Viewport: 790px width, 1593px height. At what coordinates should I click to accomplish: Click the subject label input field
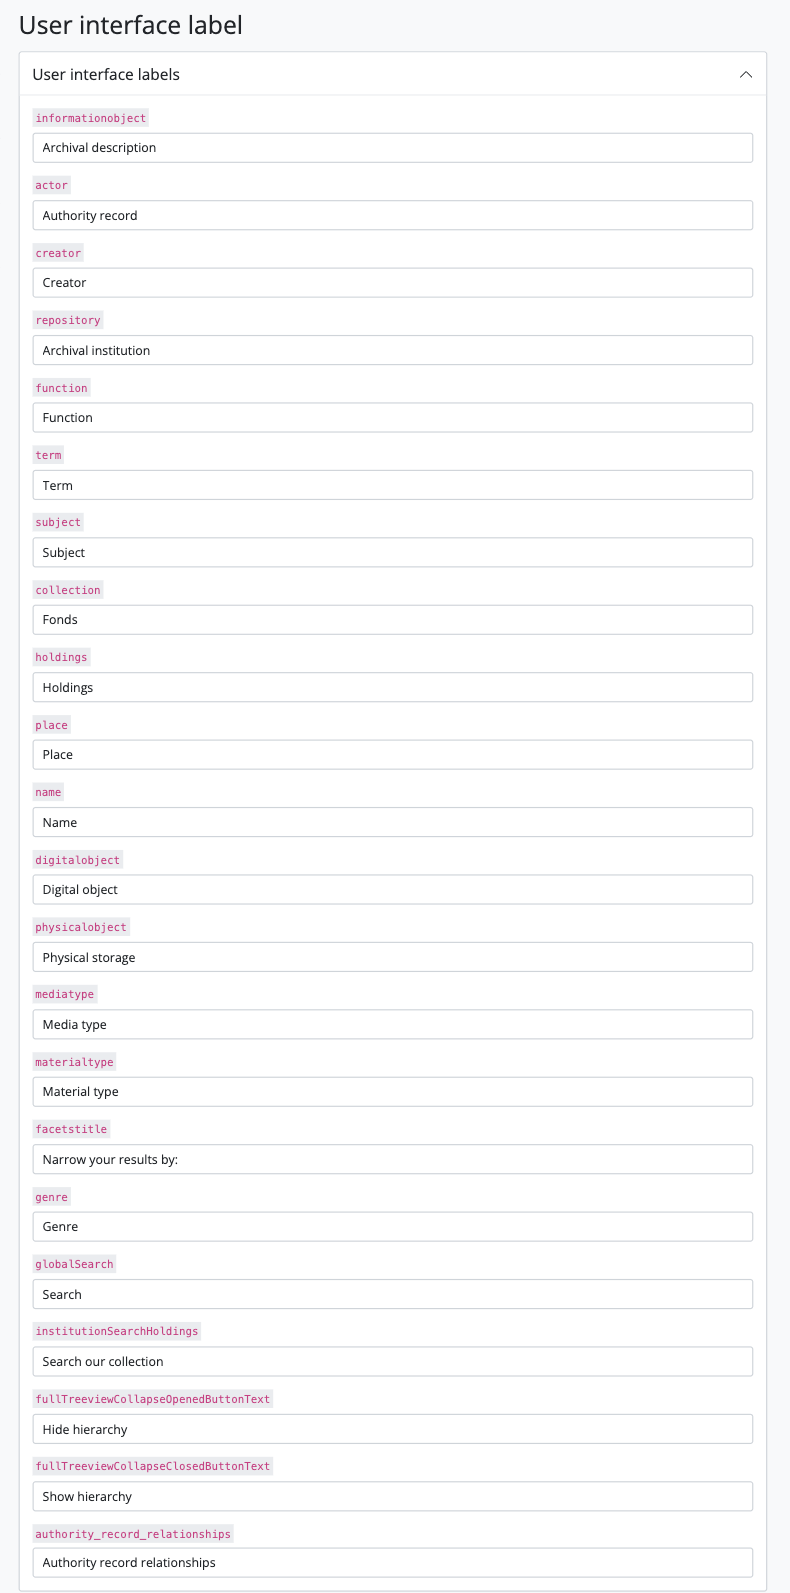tap(392, 552)
